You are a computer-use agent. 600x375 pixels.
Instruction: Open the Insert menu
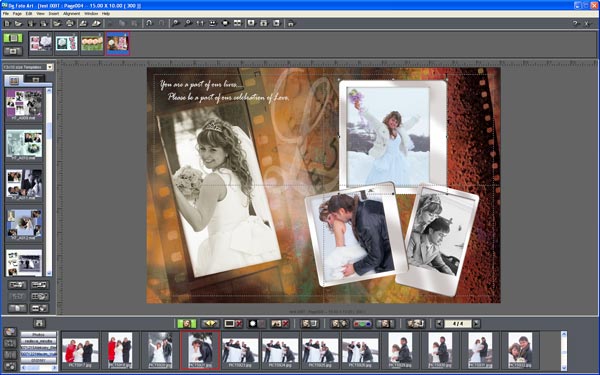[x=54, y=13]
